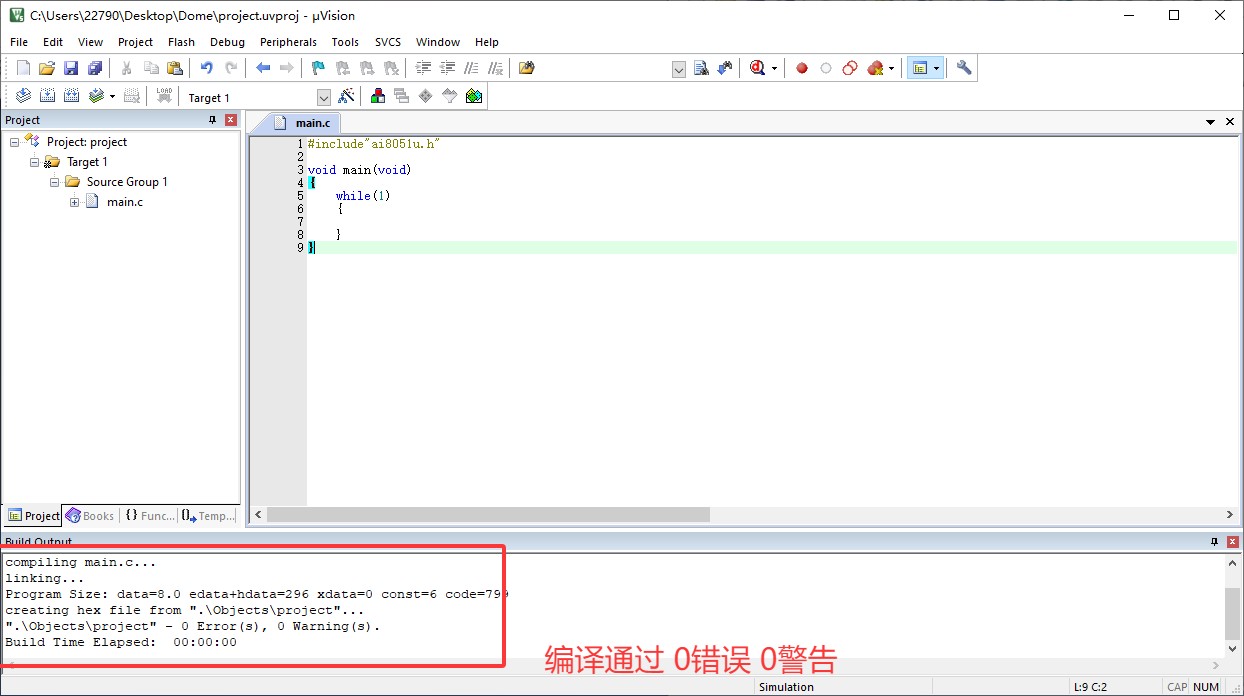
Task: Open the File menu
Action: [19, 42]
